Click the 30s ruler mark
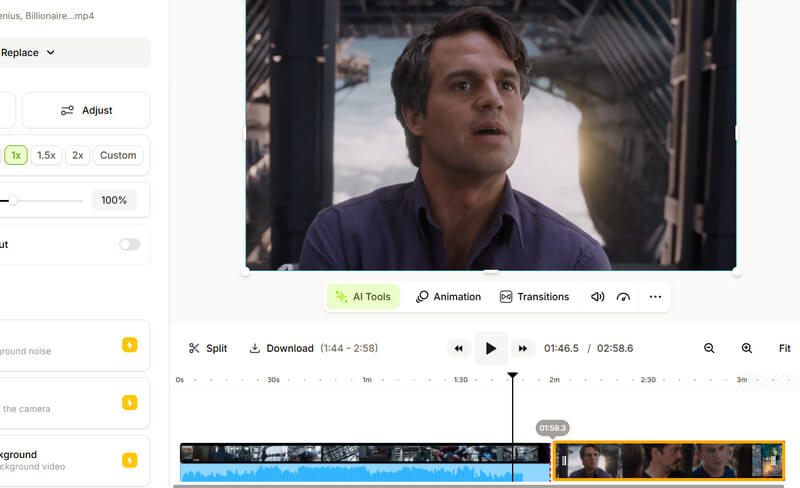The image size is (800, 488). coord(273,380)
